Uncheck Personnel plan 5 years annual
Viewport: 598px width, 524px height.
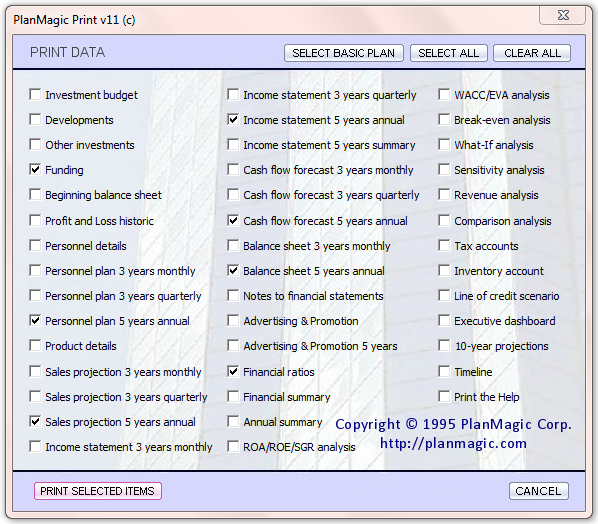35,320
